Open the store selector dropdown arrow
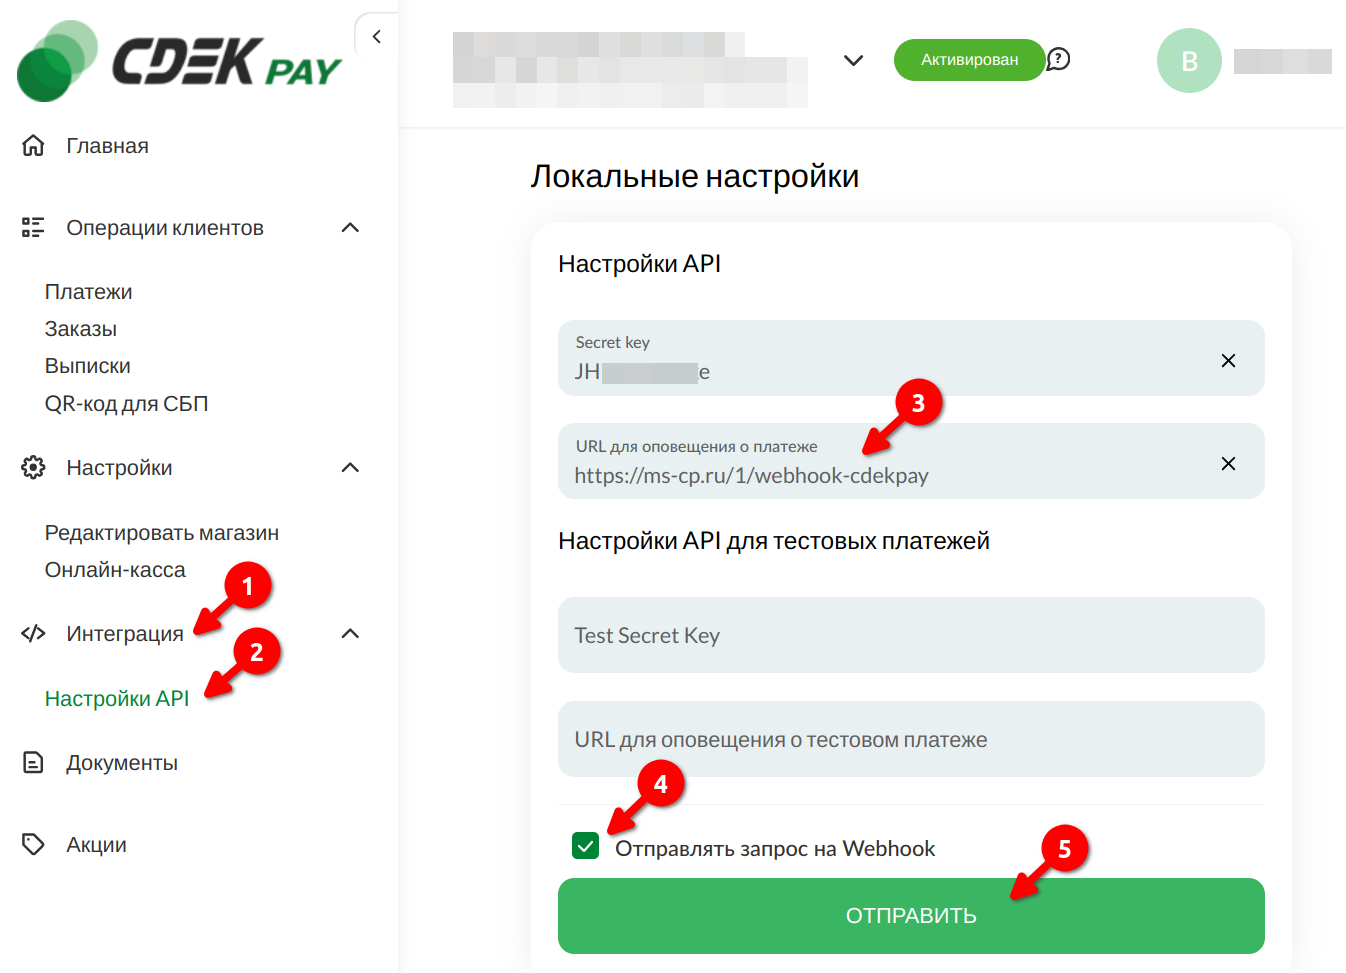The height and width of the screenshot is (973, 1346). [853, 60]
